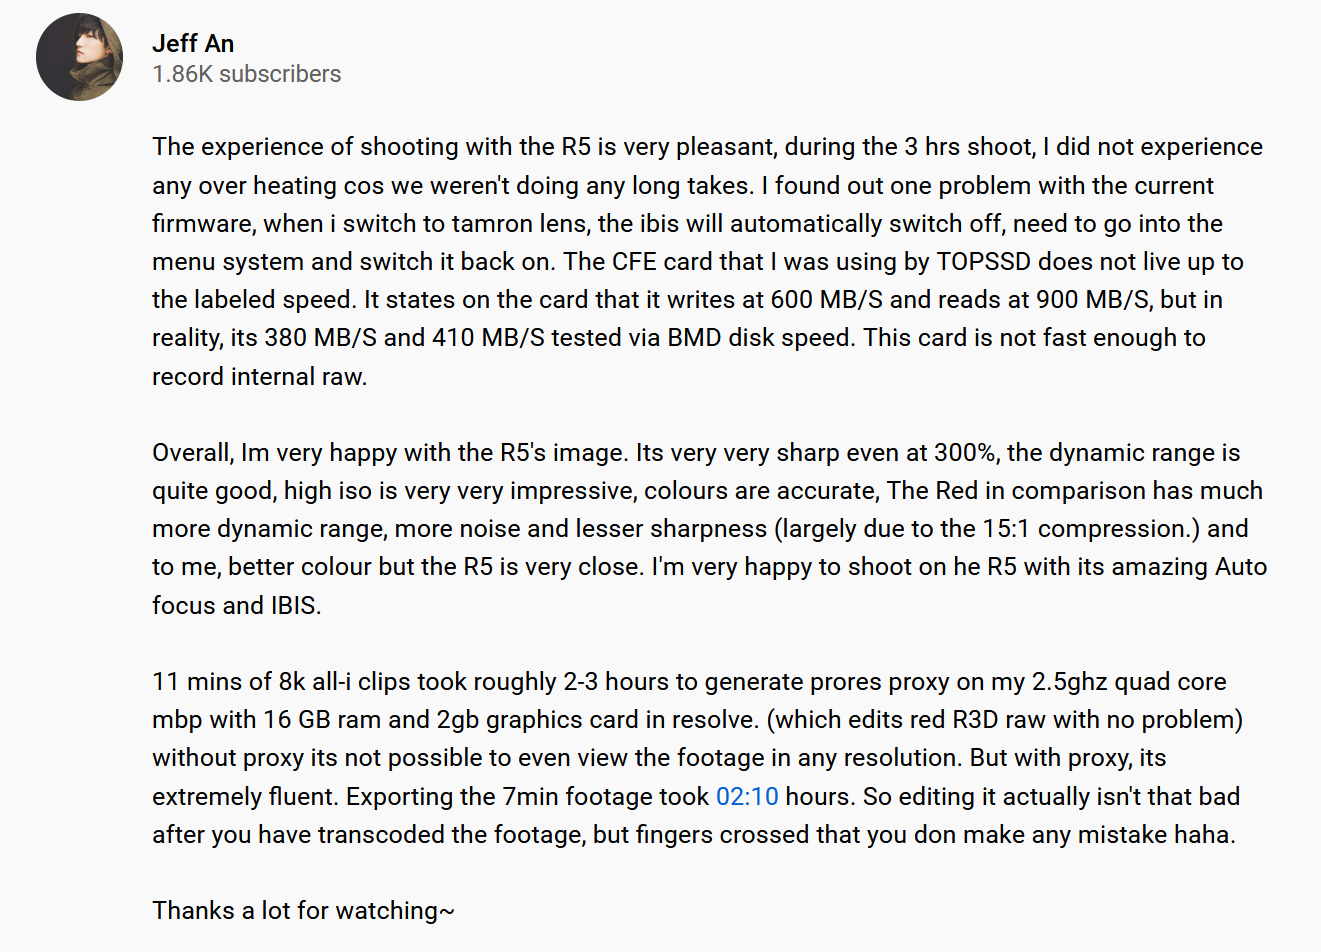Click 'record internal raw.' line
This screenshot has height=952, width=1321.
[260, 377]
